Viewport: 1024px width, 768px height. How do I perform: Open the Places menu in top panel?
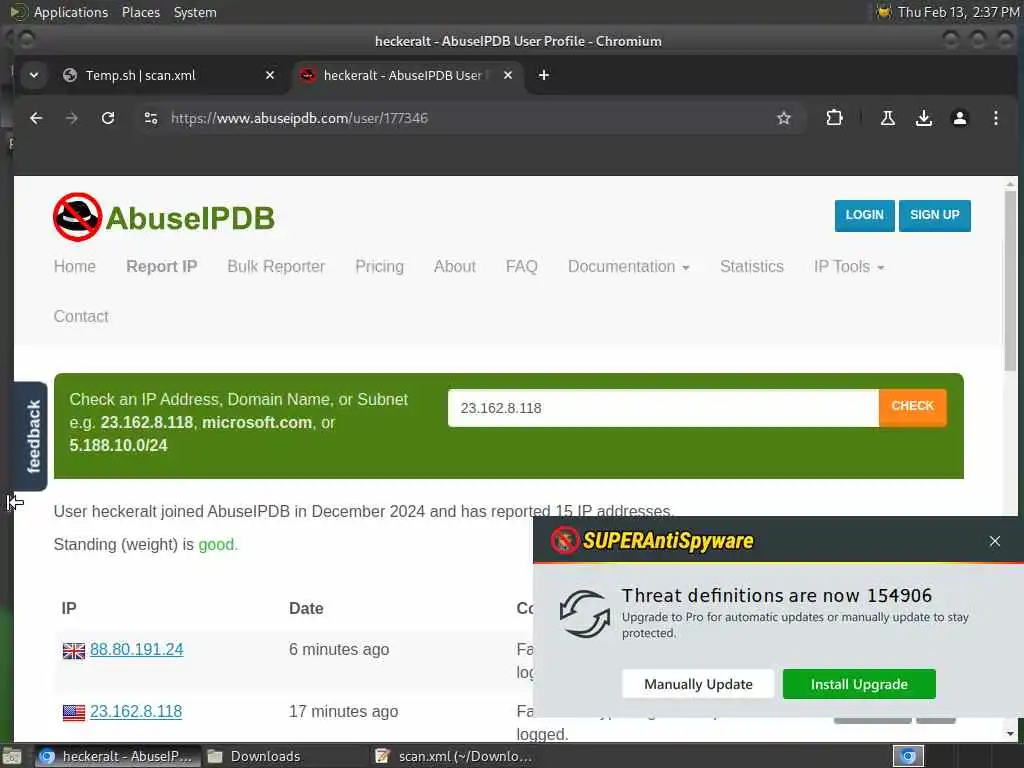click(140, 12)
